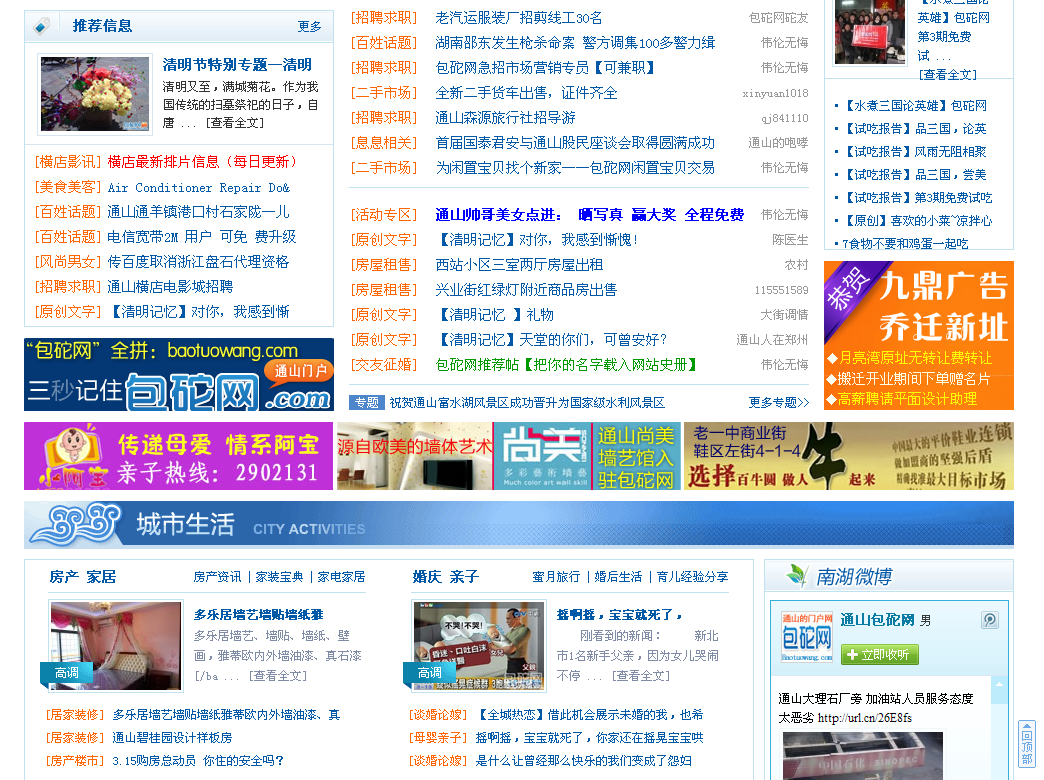This screenshot has width=1044, height=780.
Task: Click the 回顶部 back-to-top button
Action: [1027, 744]
